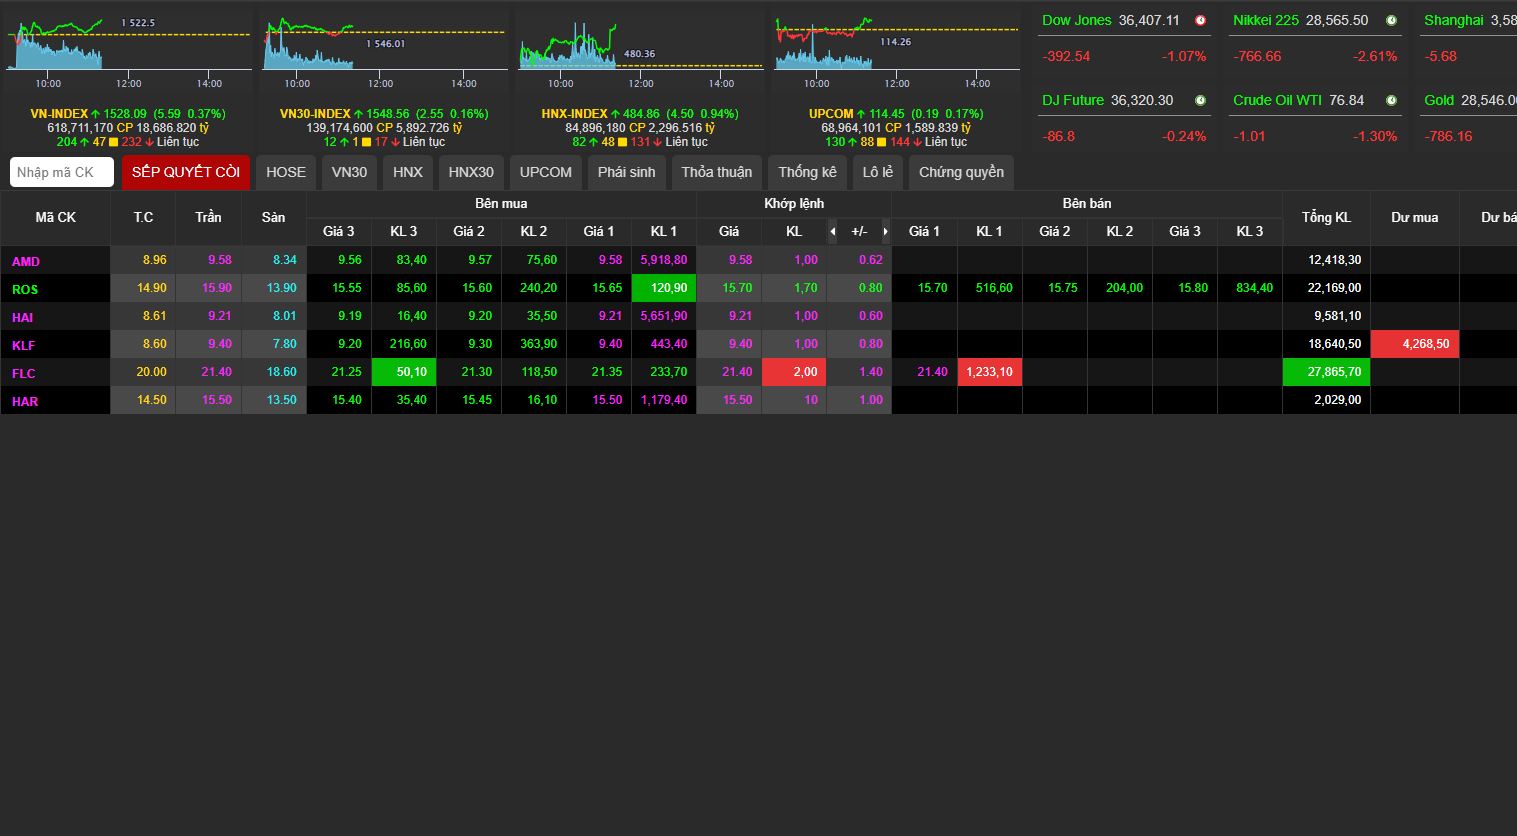The width and height of the screenshot is (1517, 836).
Task: Click left arrow beside the +/- column header
Action: [x=833, y=232]
